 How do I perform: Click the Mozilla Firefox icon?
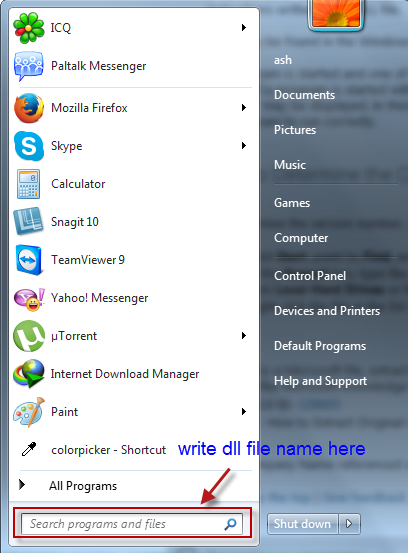29,108
